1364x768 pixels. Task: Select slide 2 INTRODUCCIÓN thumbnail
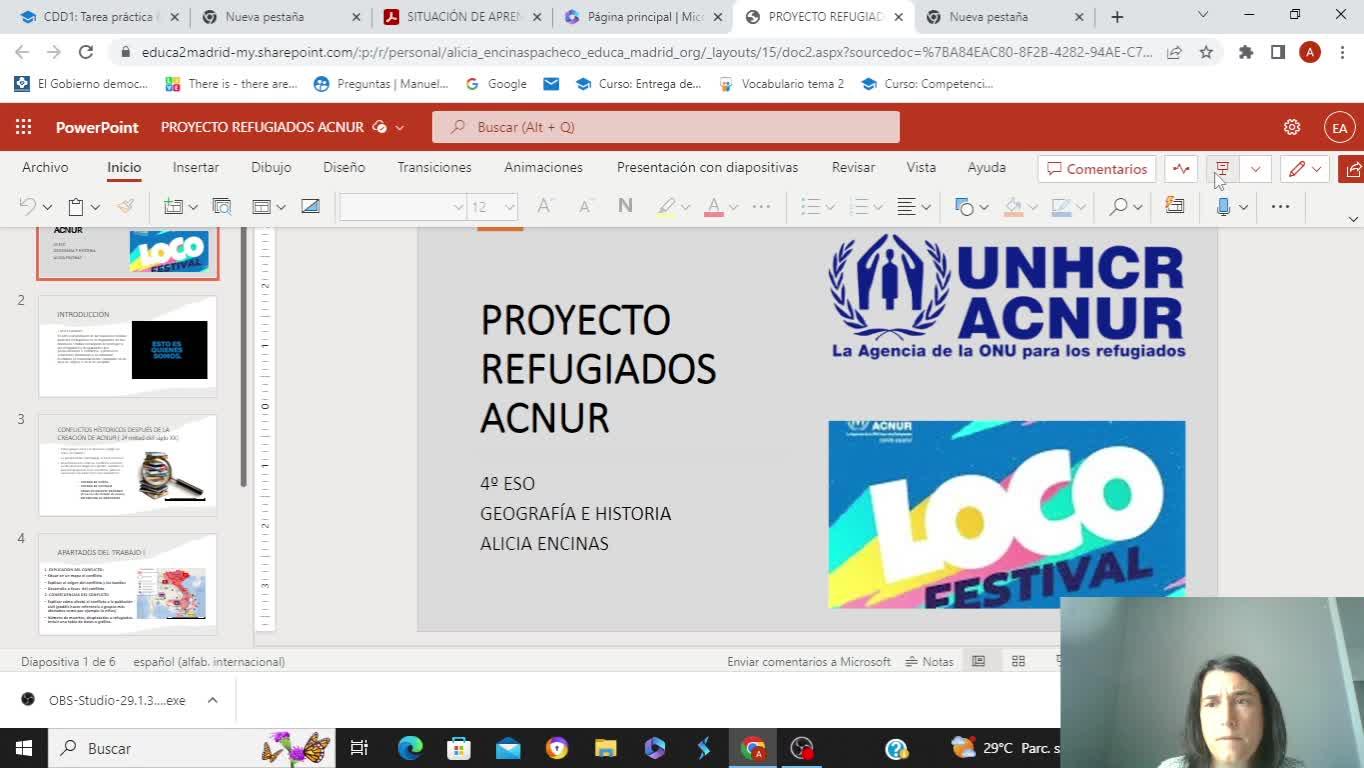click(128, 347)
